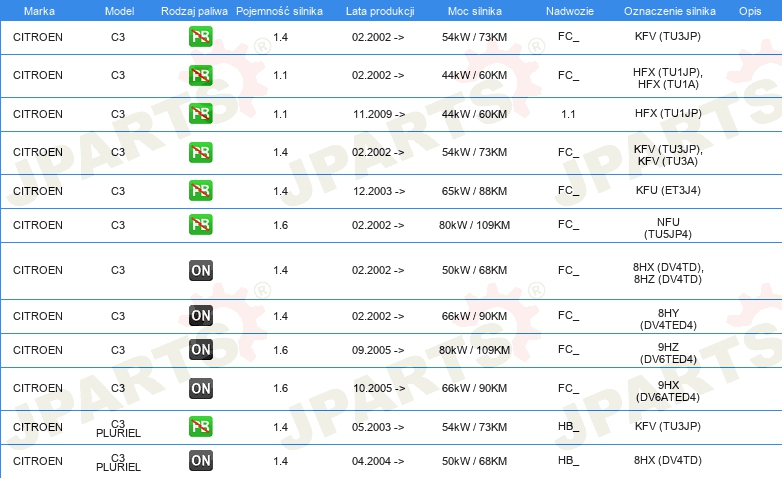Click the production date 12.2003 ->
782x478 pixels.
pos(379,191)
